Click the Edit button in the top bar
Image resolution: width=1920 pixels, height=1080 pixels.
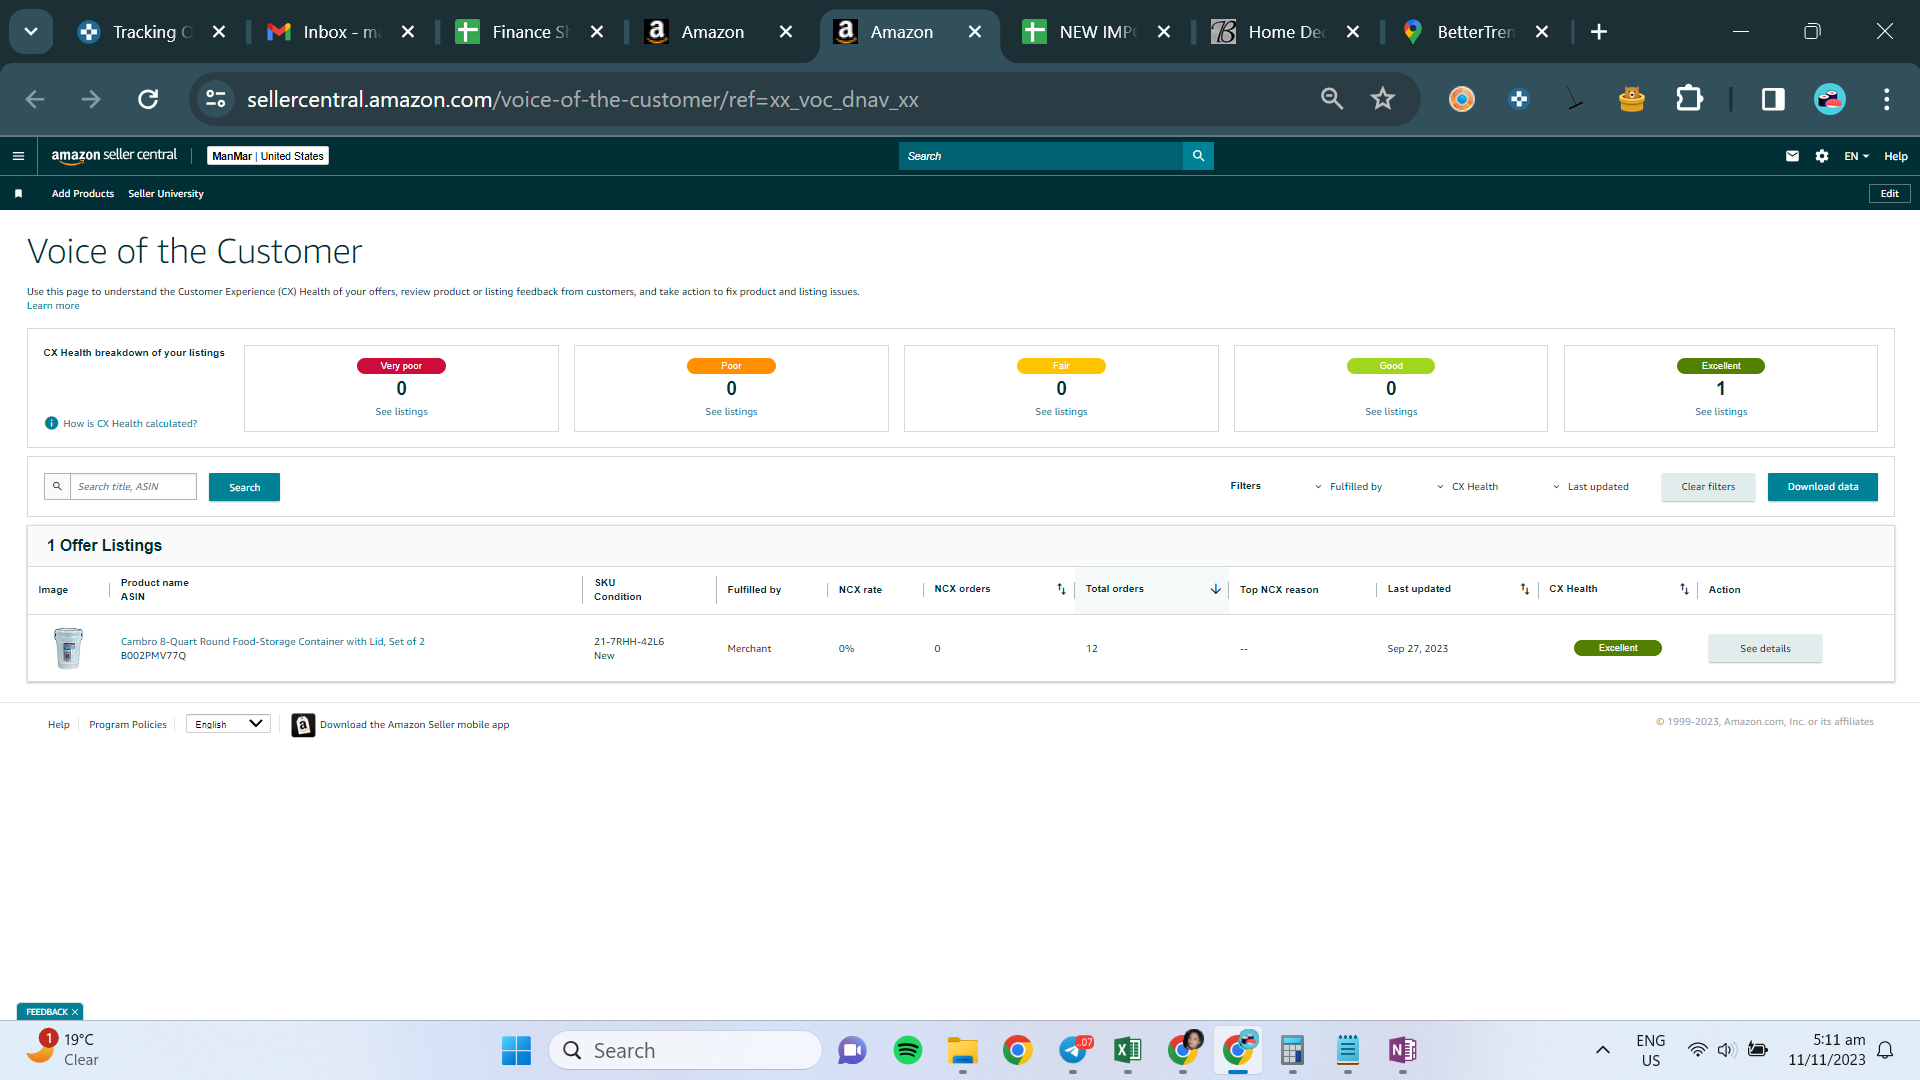click(x=1889, y=194)
